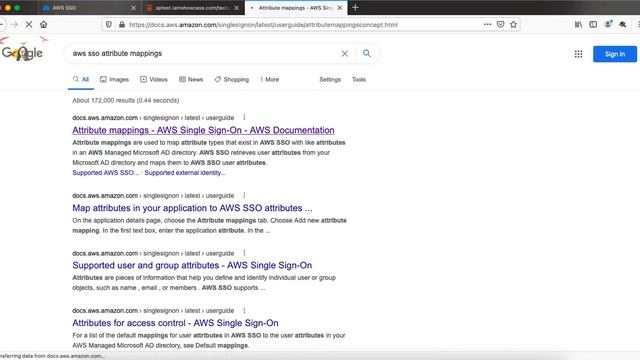
Task: Click the Sign in button
Action: pyautogui.click(x=615, y=54)
